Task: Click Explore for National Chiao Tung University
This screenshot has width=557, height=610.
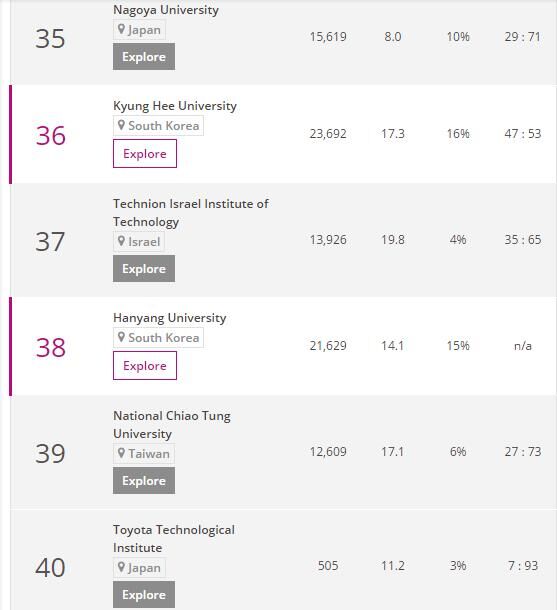Action: 144,481
